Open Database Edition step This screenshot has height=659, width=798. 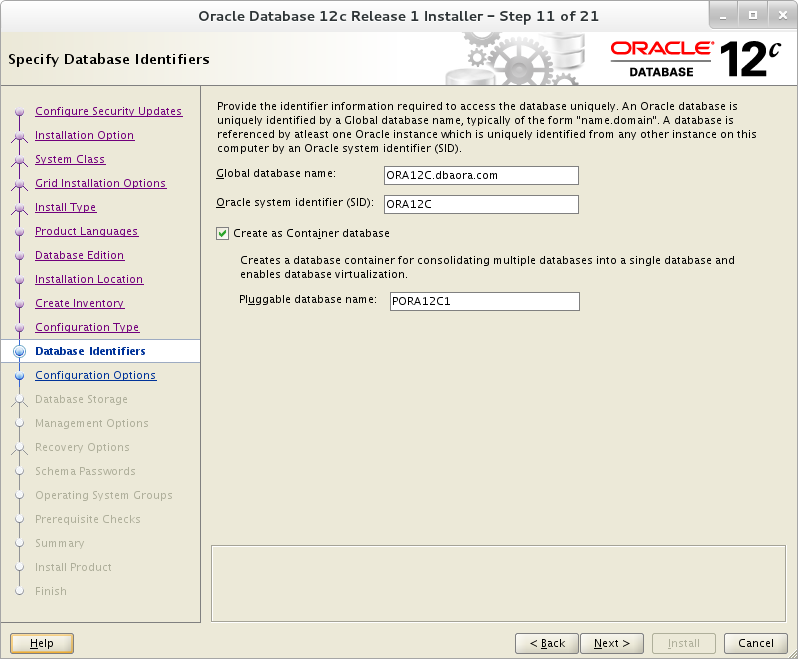tap(79, 255)
